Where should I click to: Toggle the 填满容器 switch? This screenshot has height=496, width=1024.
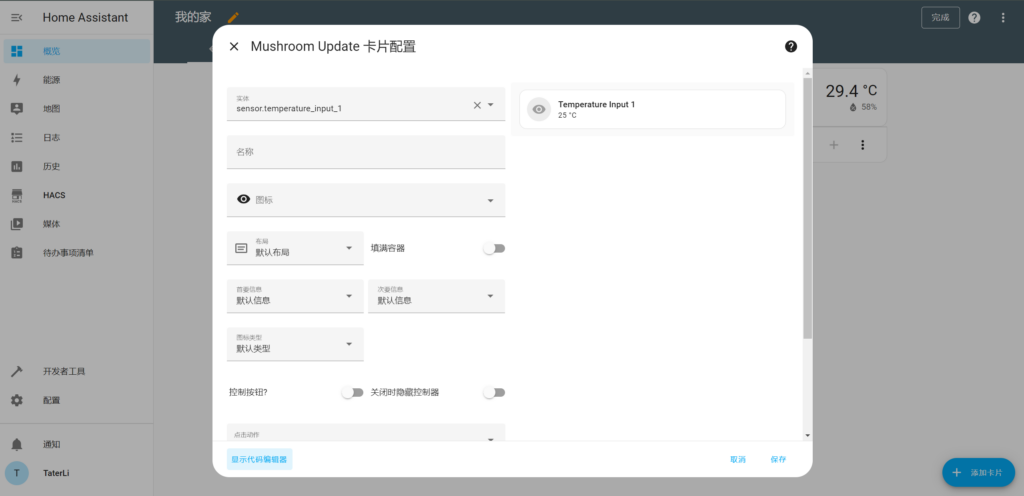click(x=494, y=249)
